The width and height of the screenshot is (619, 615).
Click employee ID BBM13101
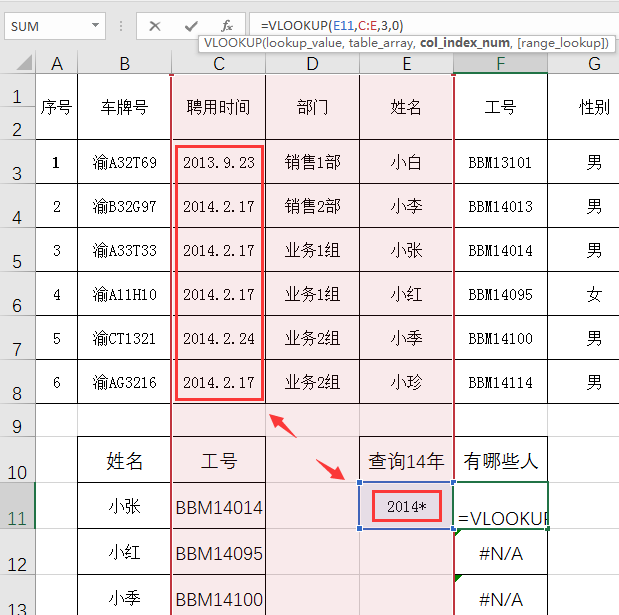501,162
